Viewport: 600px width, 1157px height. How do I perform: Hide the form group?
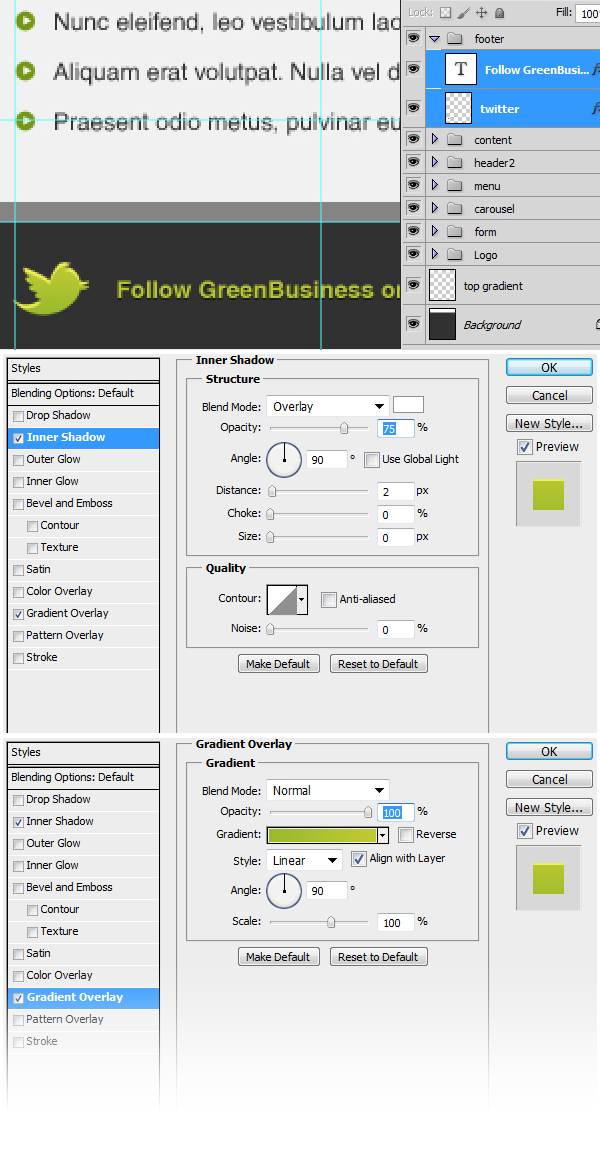[x=413, y=230]
